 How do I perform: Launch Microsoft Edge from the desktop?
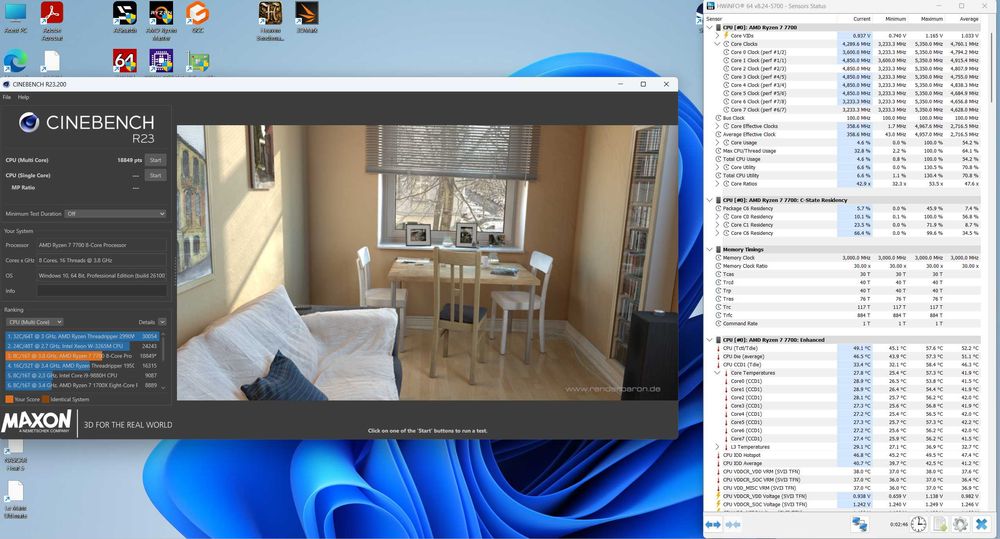15,61
